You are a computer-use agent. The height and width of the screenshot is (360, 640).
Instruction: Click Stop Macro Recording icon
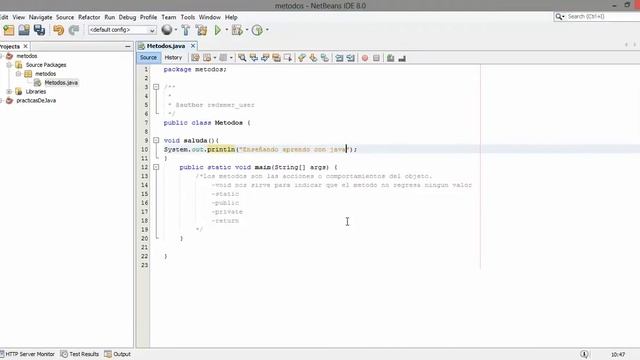click(x=376, y=58)
